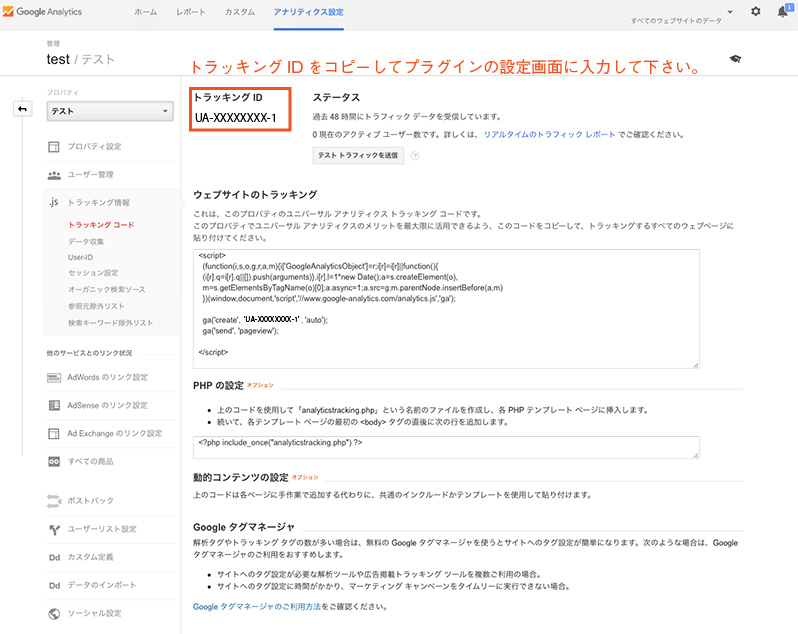Click the AdWords link settings icon
This screenshot has width=798, height=634.
point(54,378)
